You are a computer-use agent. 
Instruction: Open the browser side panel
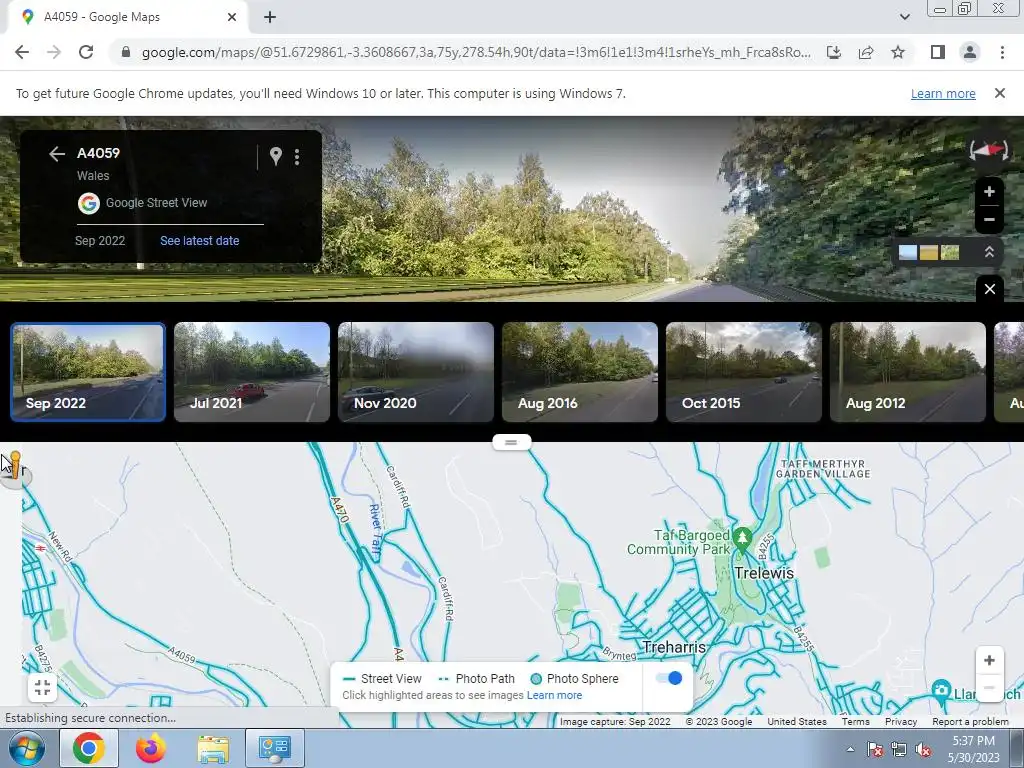pyautogui.click(x=938, y=52)
